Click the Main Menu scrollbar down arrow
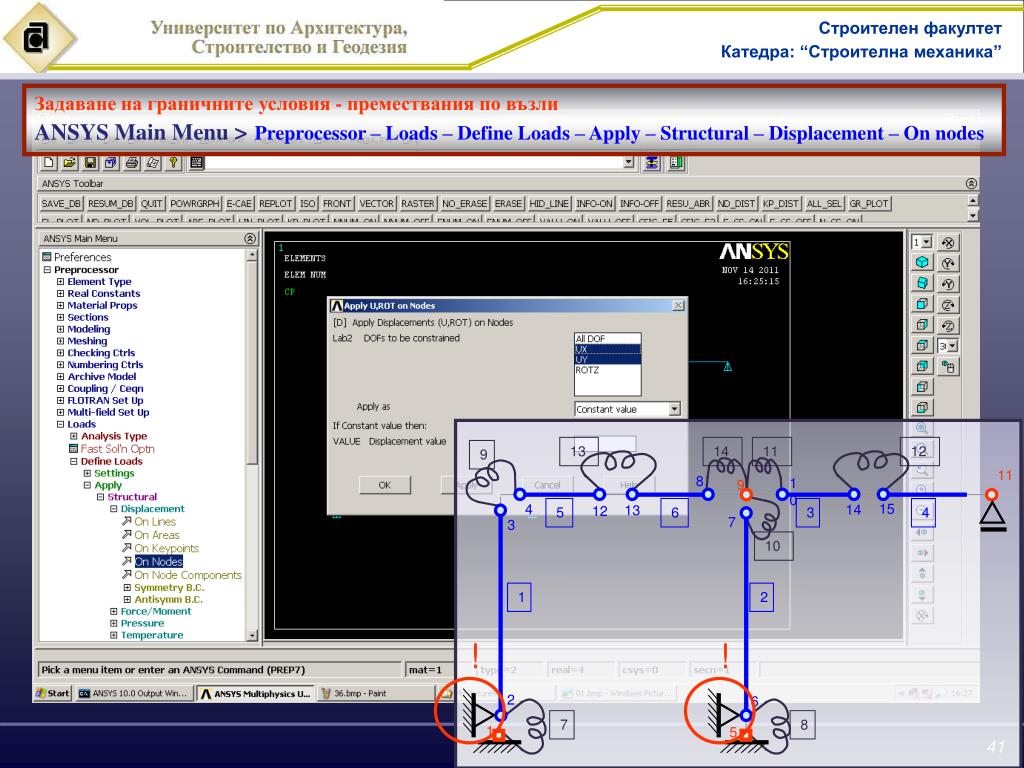The height and width of the screenshot is (768, 1024). point(252,635)
